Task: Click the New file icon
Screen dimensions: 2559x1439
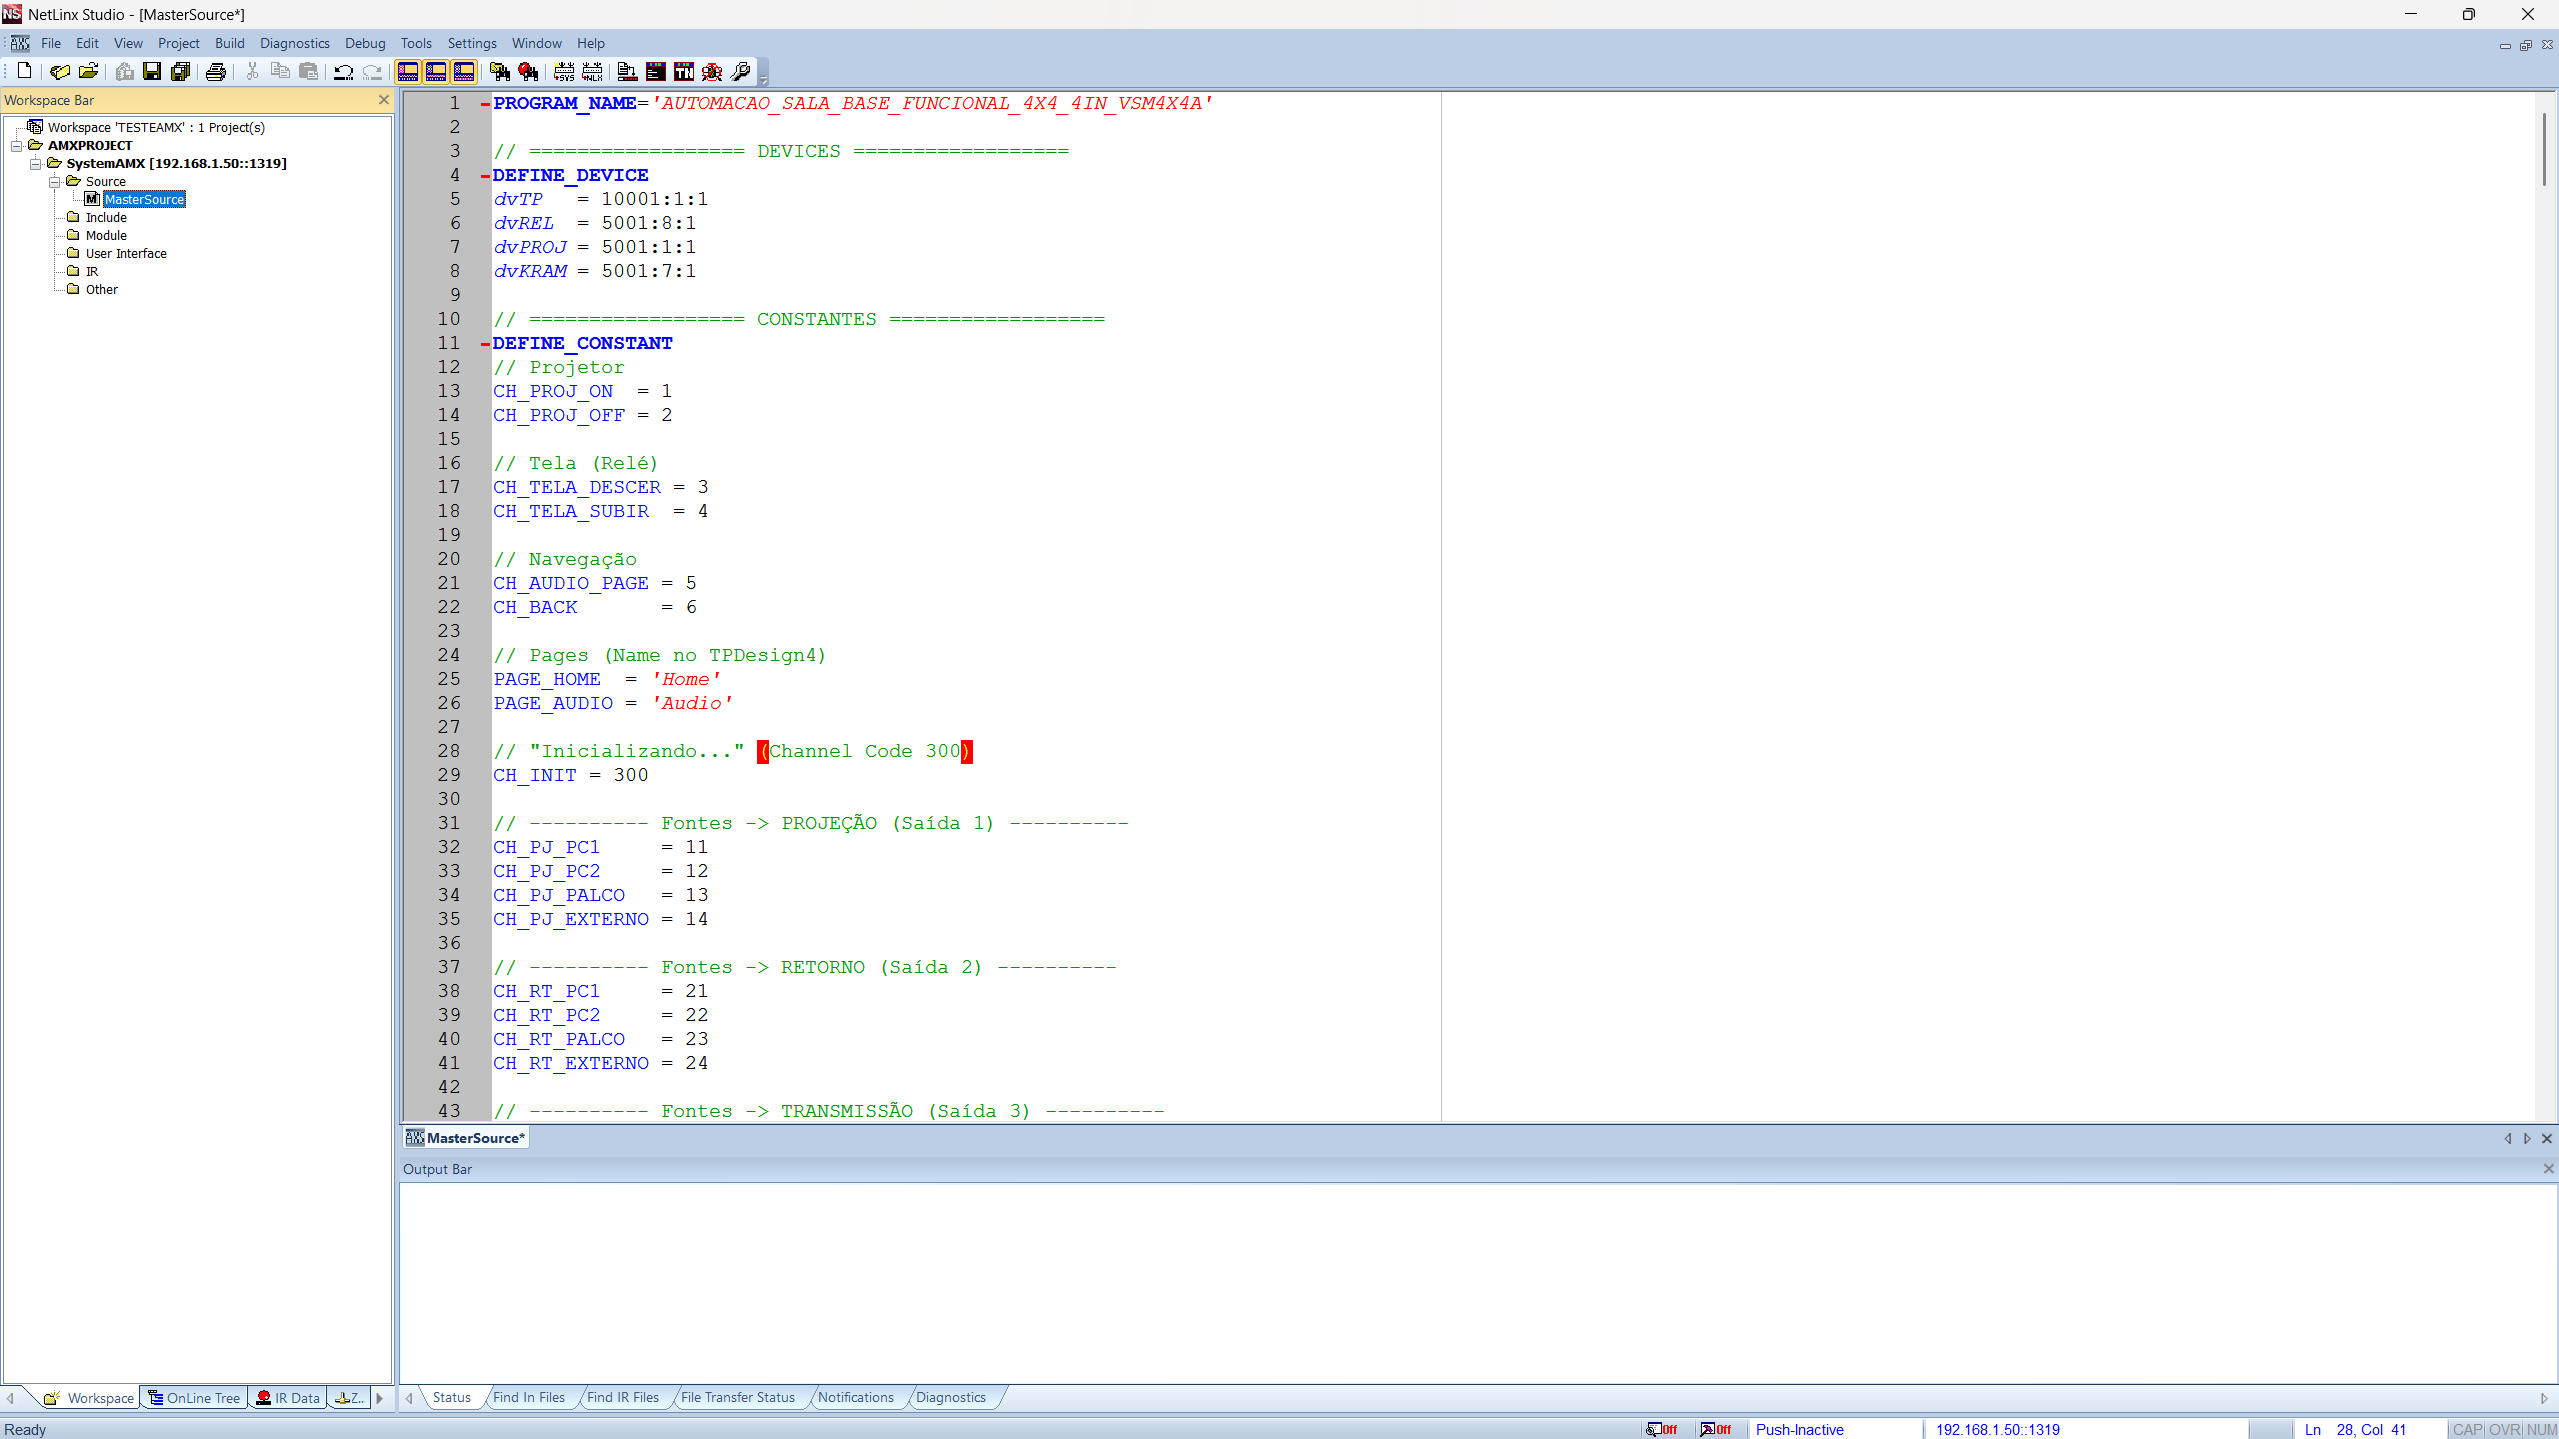Action: pyautogui.click(x=24, y=71)
